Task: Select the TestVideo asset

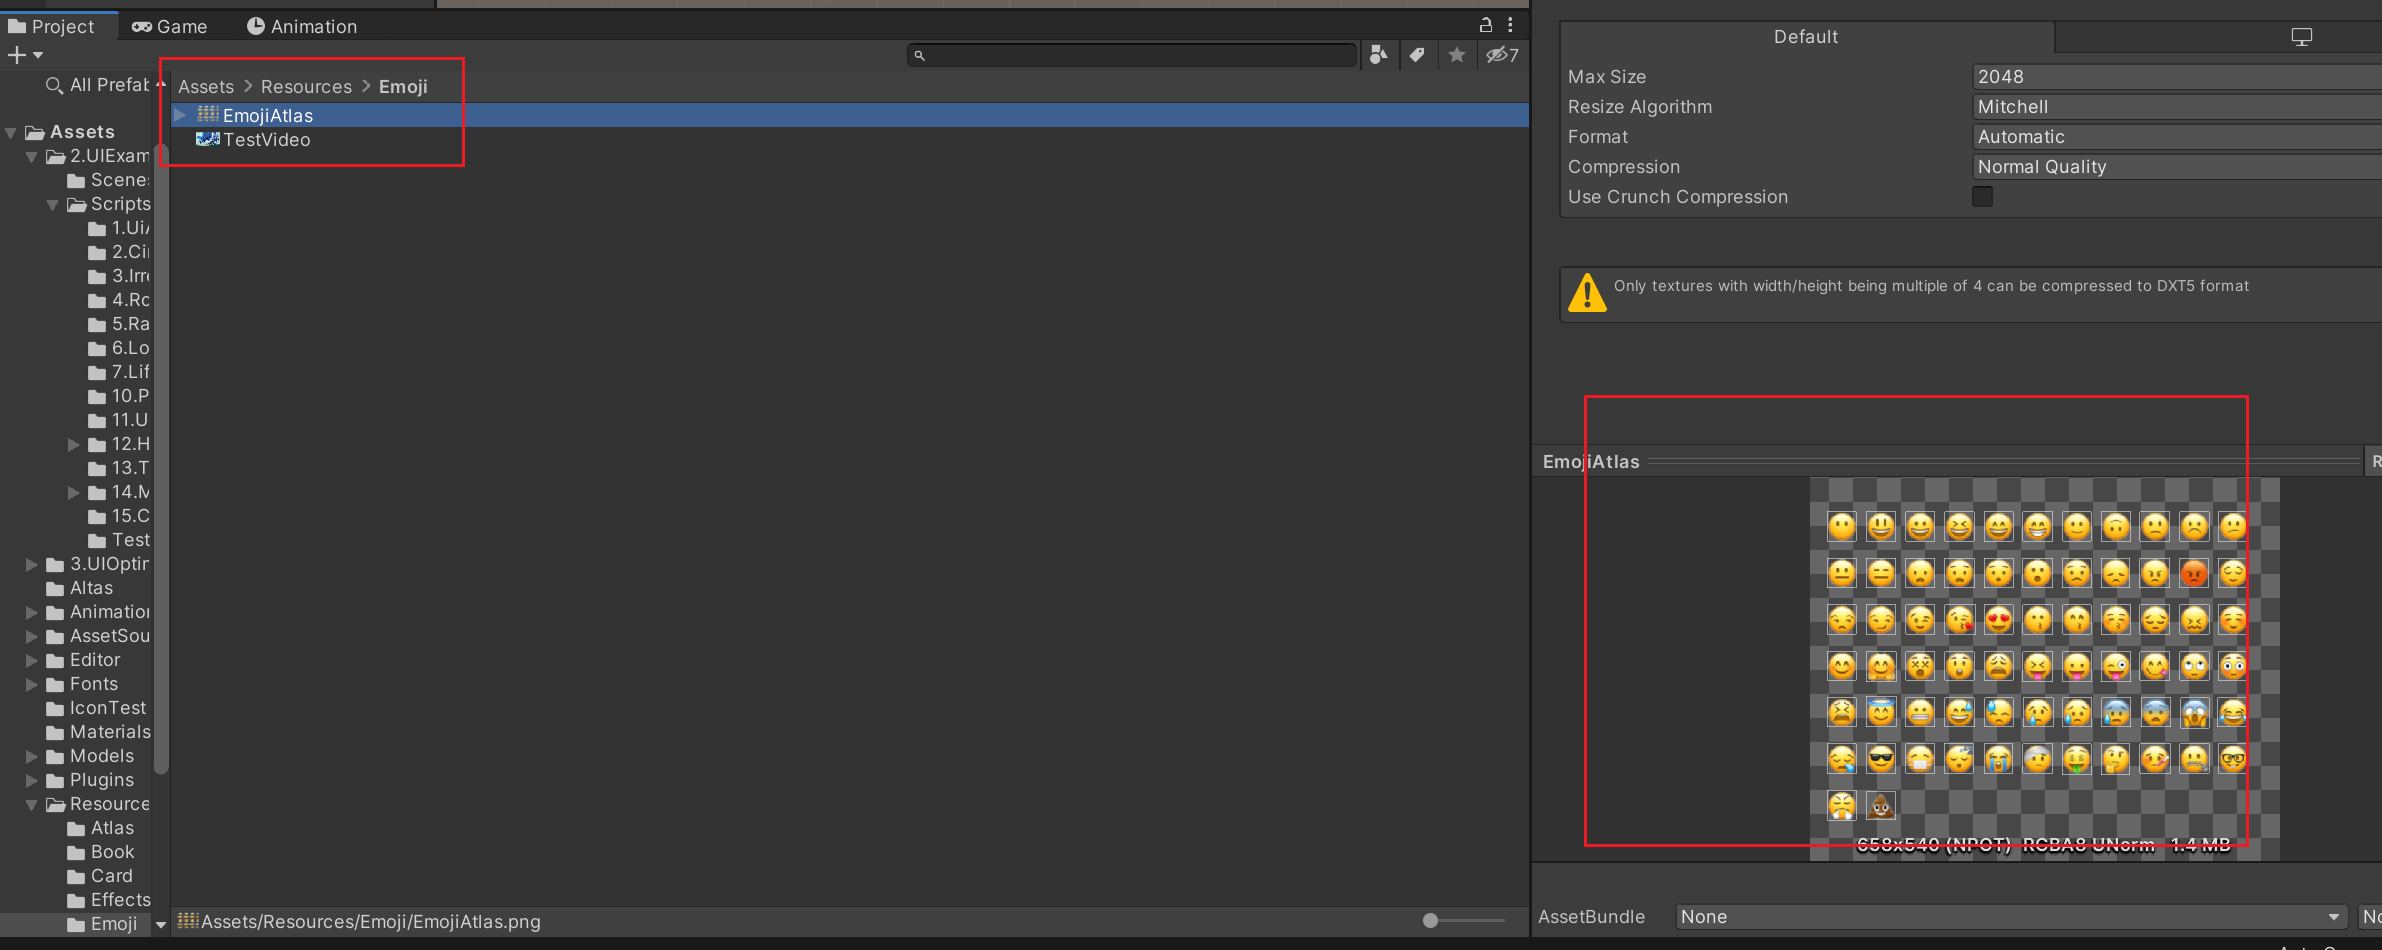Action: [850, 140]
